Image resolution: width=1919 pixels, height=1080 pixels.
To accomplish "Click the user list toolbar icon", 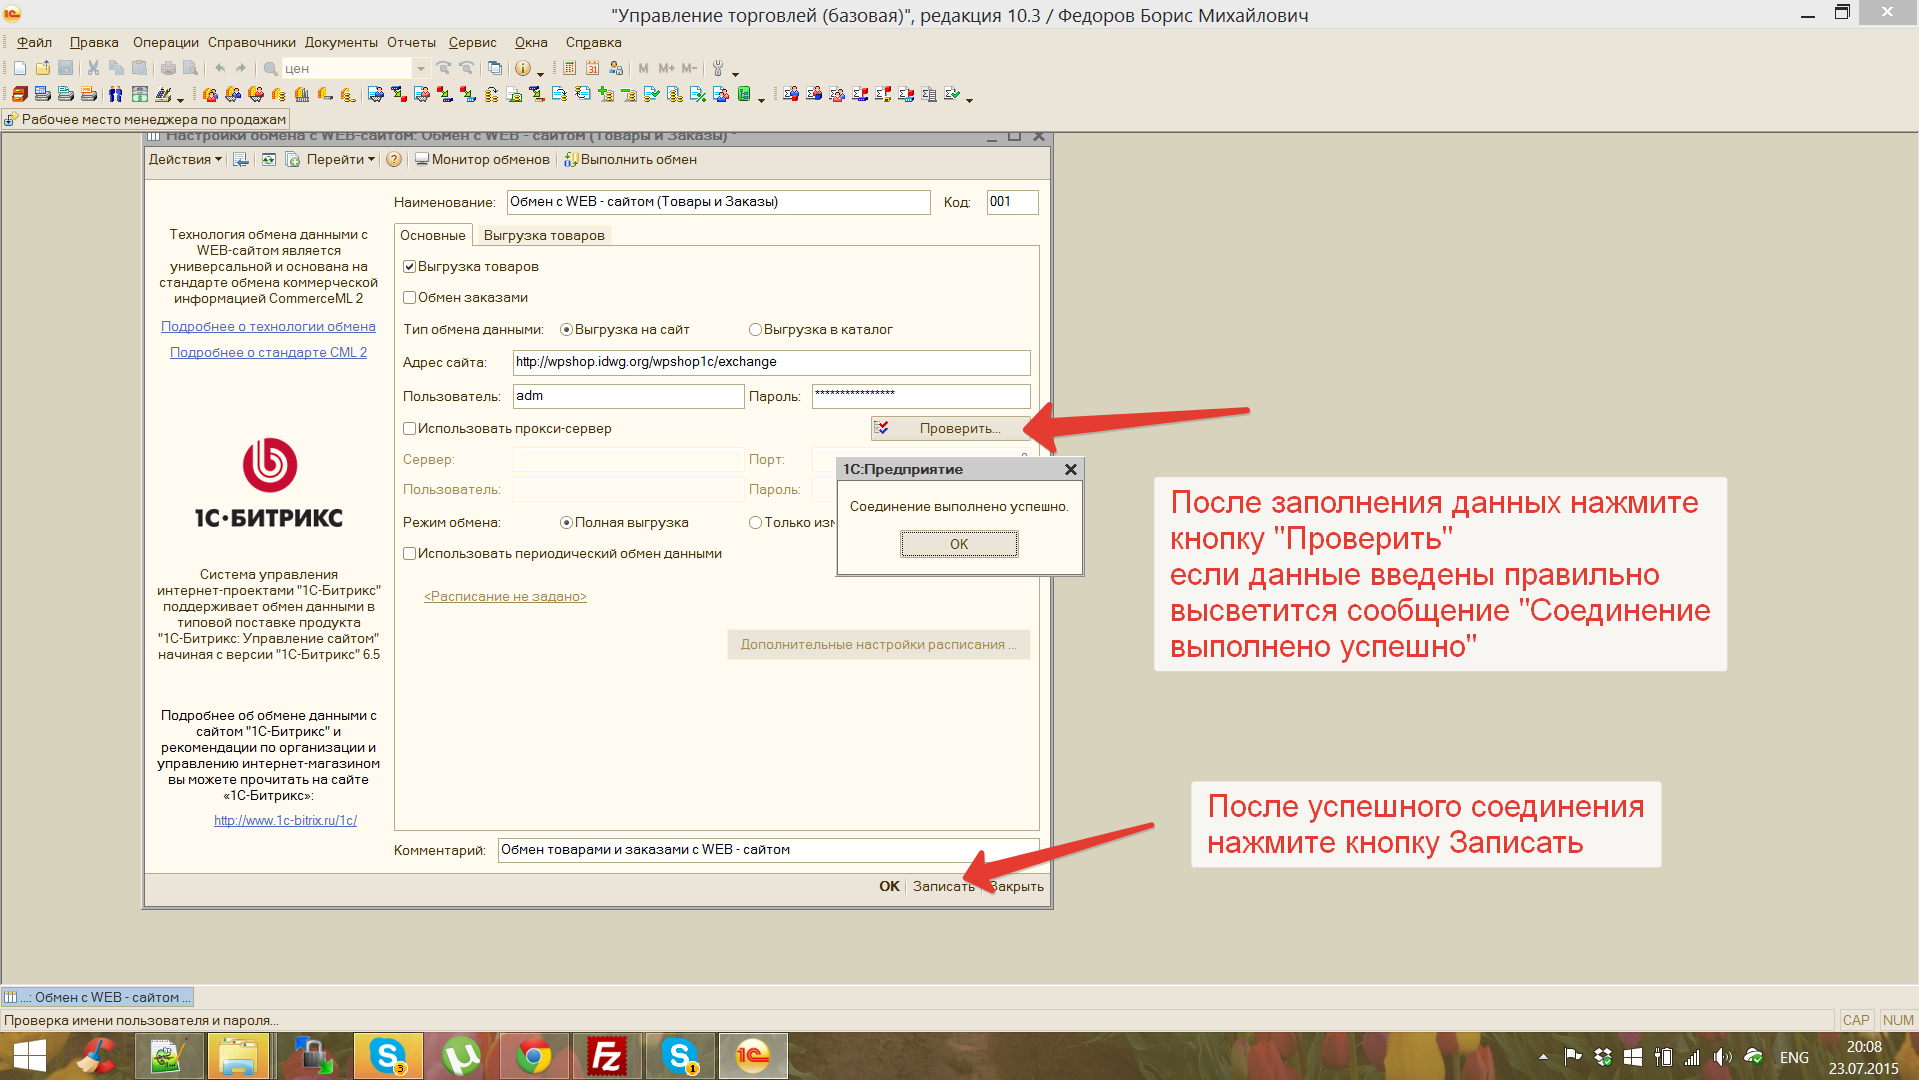I will point(615,68).
